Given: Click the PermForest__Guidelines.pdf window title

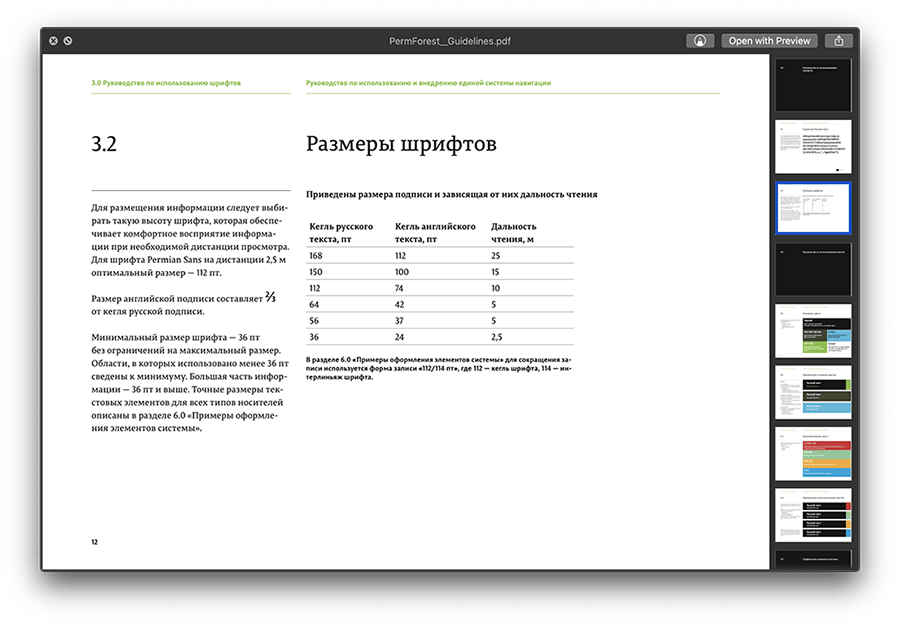Looking at the screenshot, I should pos(449,41).
